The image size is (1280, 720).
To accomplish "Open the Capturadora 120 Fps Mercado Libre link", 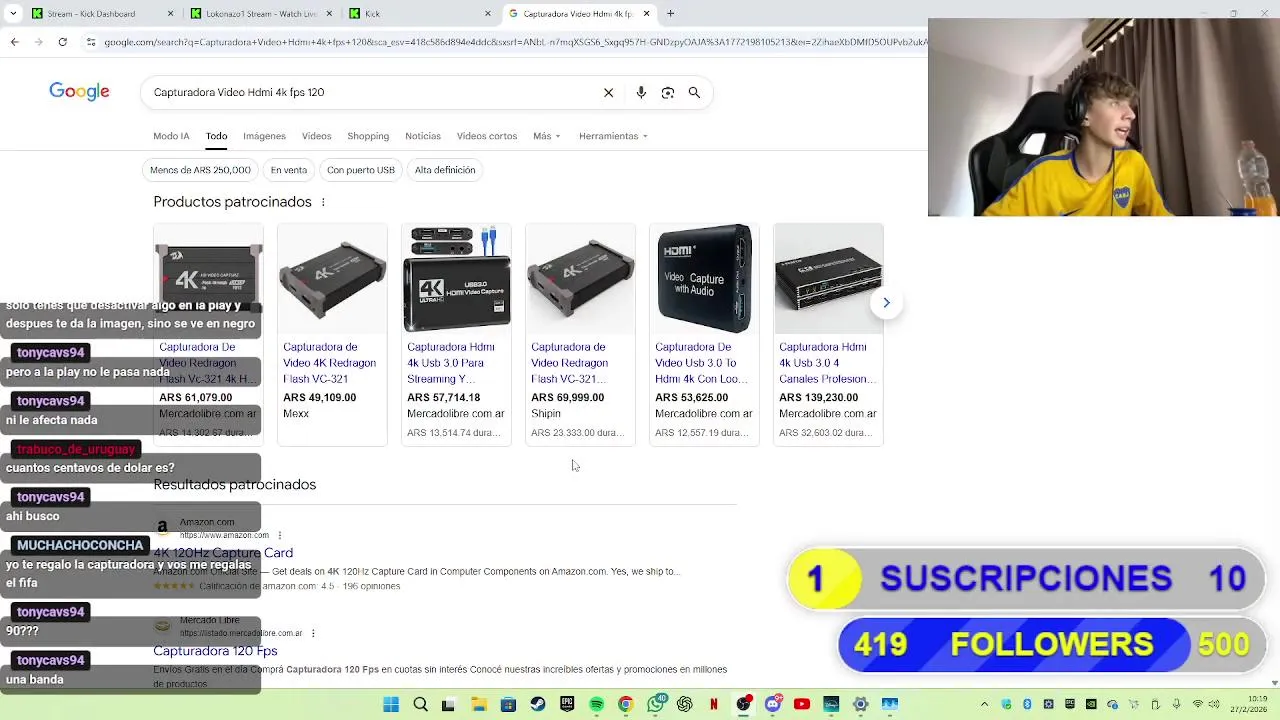I will click(215, 651).
